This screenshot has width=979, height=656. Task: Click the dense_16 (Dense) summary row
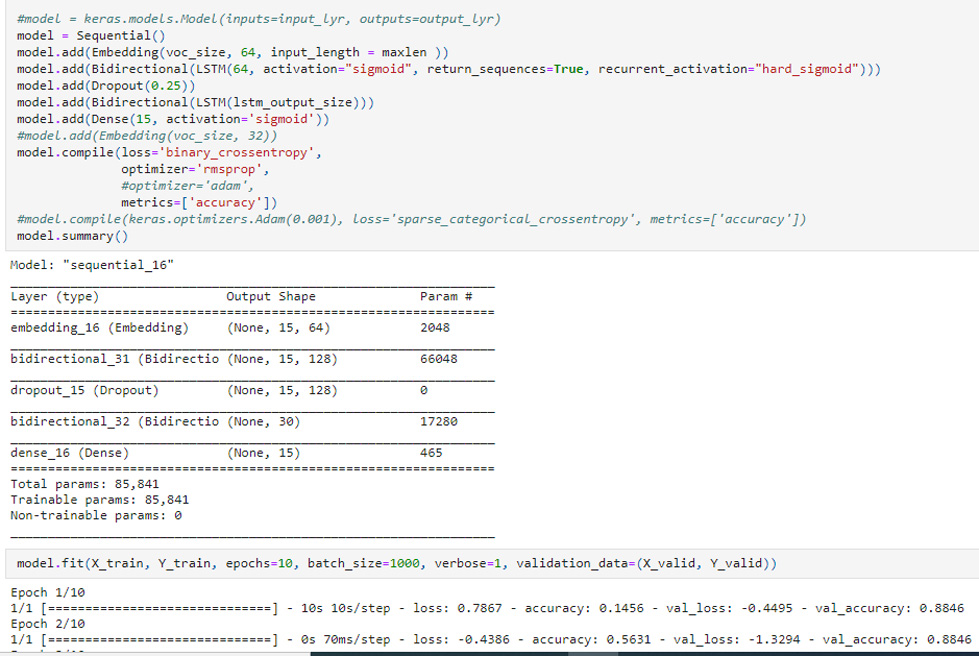[x=70, y=453]
